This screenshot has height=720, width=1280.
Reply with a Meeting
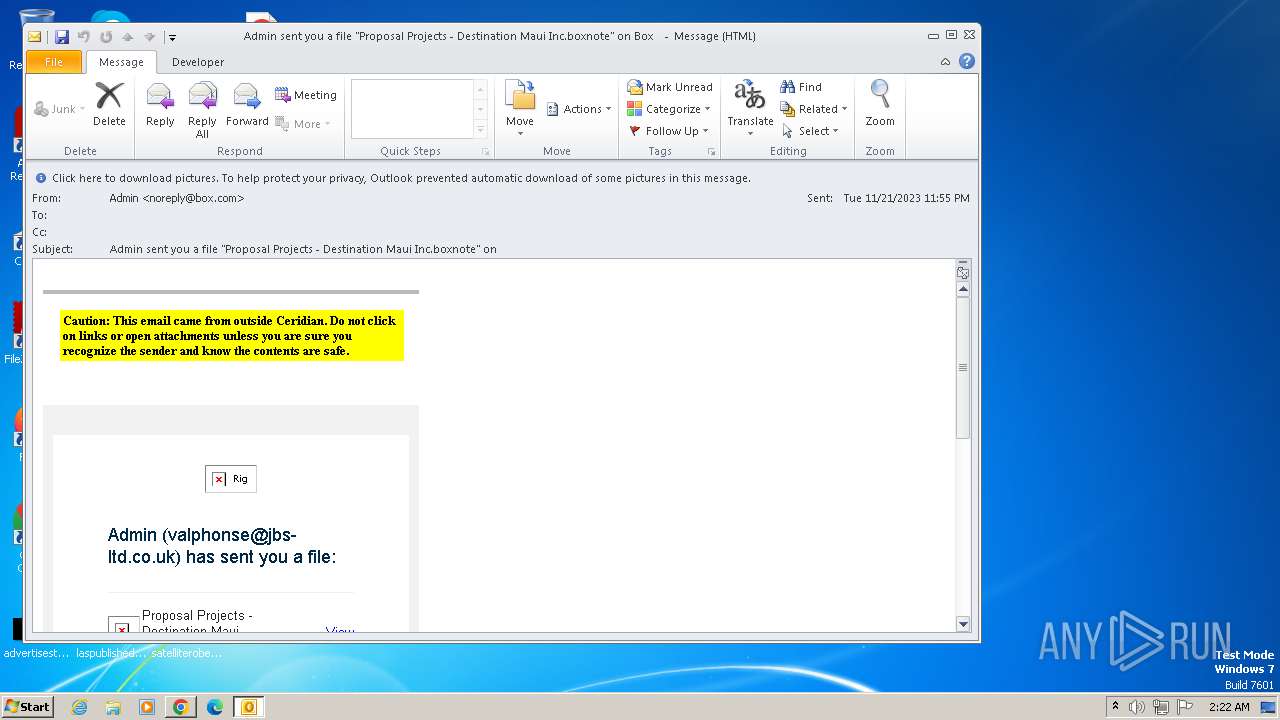(x=306, y=95)
